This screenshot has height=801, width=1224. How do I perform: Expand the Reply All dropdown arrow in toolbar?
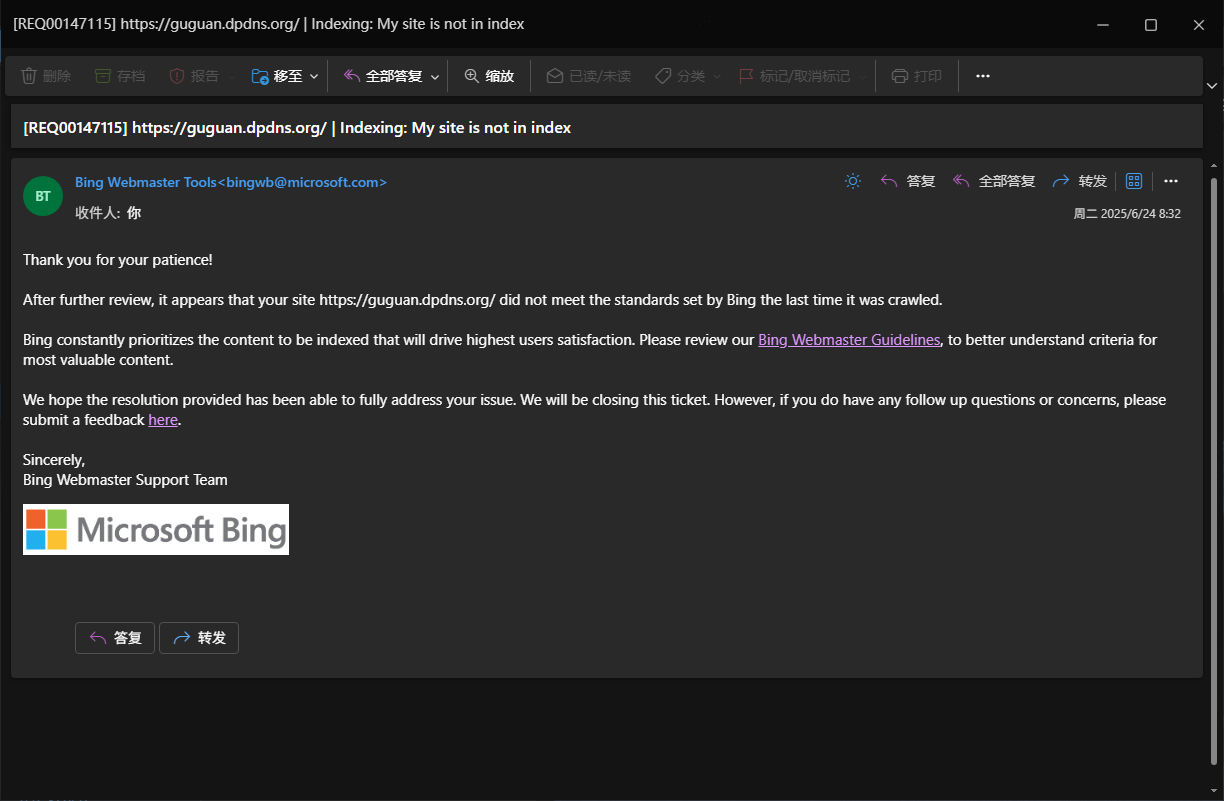[x=435, y=77]
